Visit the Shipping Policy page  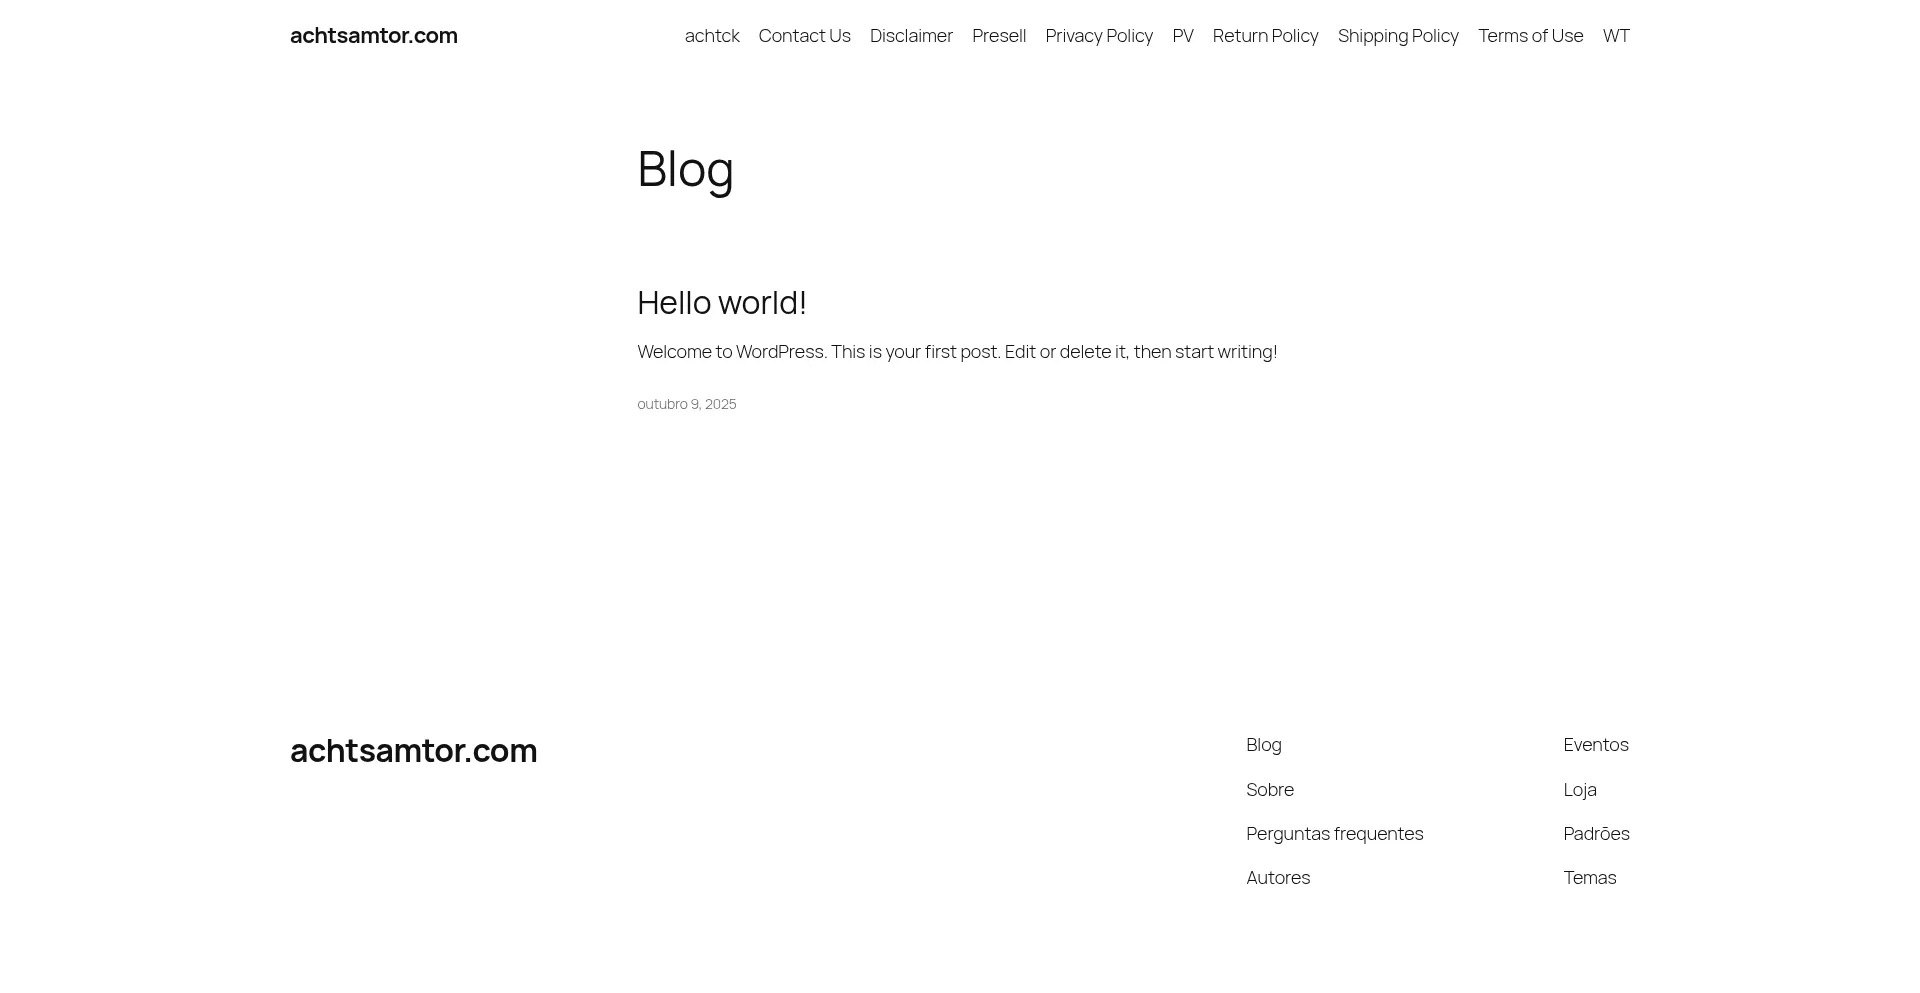coord(1398,36)
